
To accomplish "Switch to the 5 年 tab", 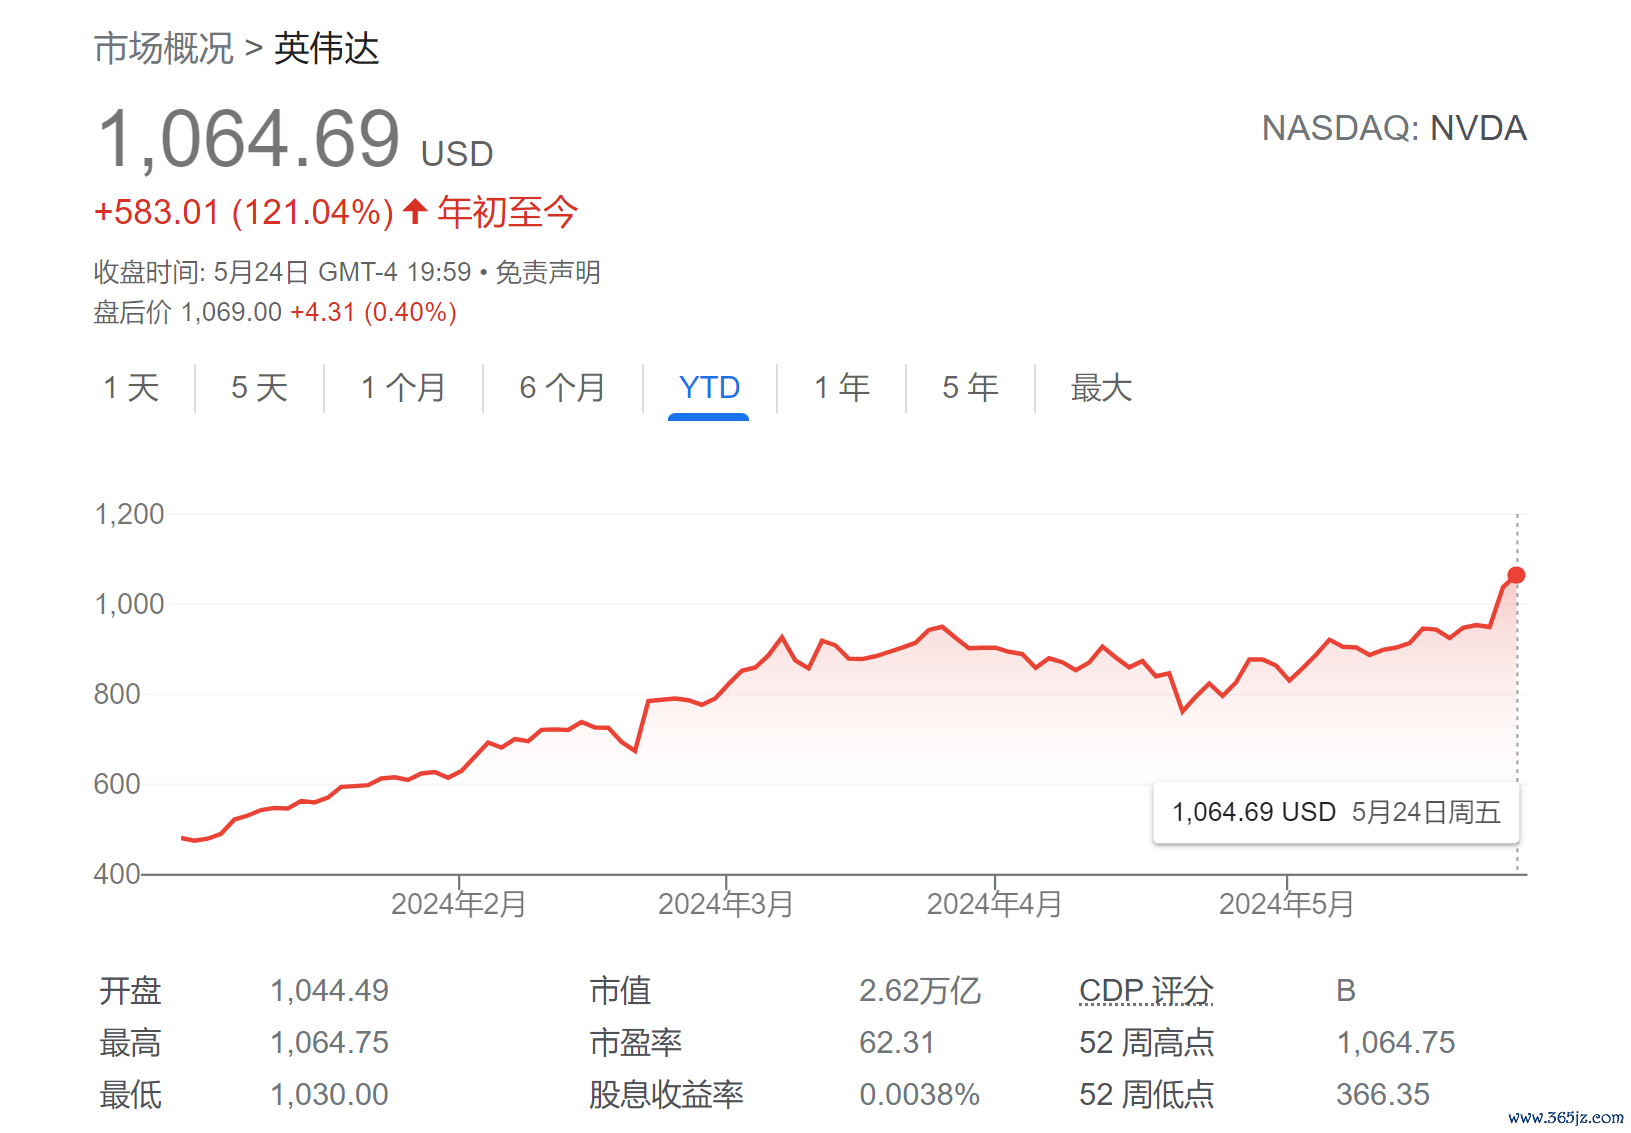I will pyautogui.click(x=970, y=387).
